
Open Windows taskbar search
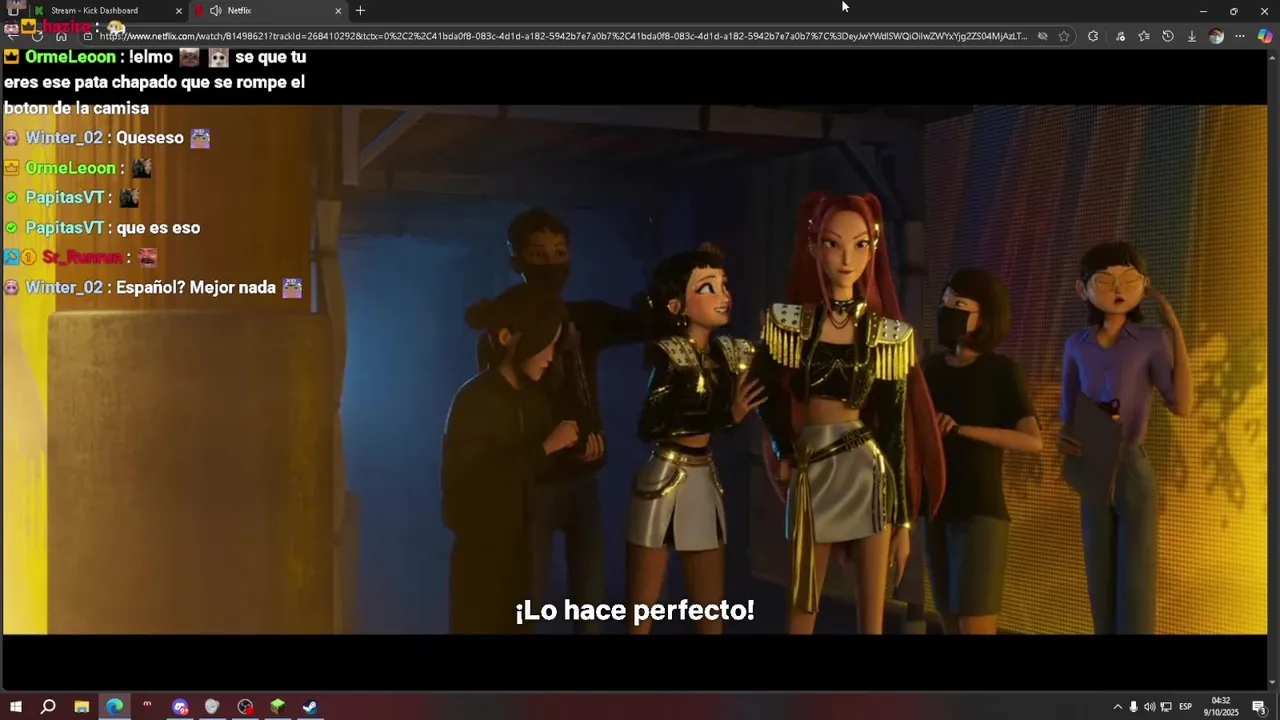click(x=48, y=707)
